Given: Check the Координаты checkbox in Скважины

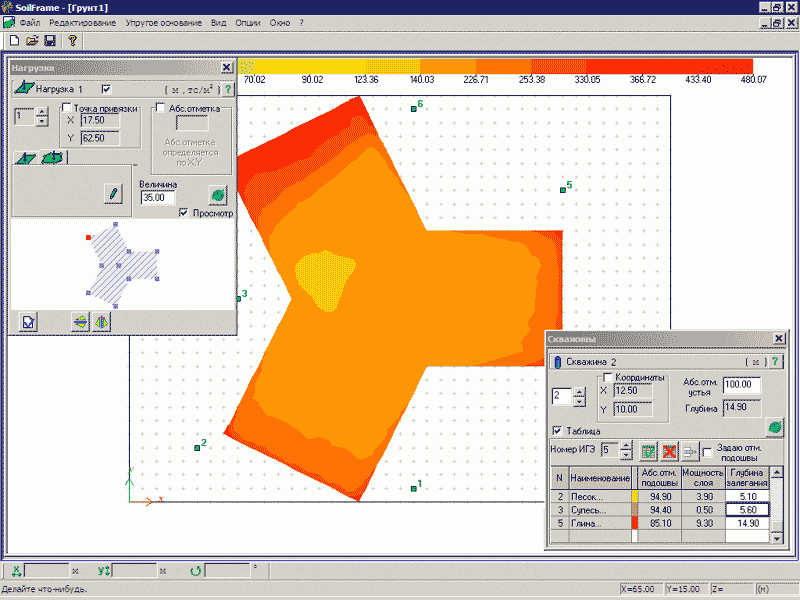Looking at the screenshot, I should click(x=607, y=377).
